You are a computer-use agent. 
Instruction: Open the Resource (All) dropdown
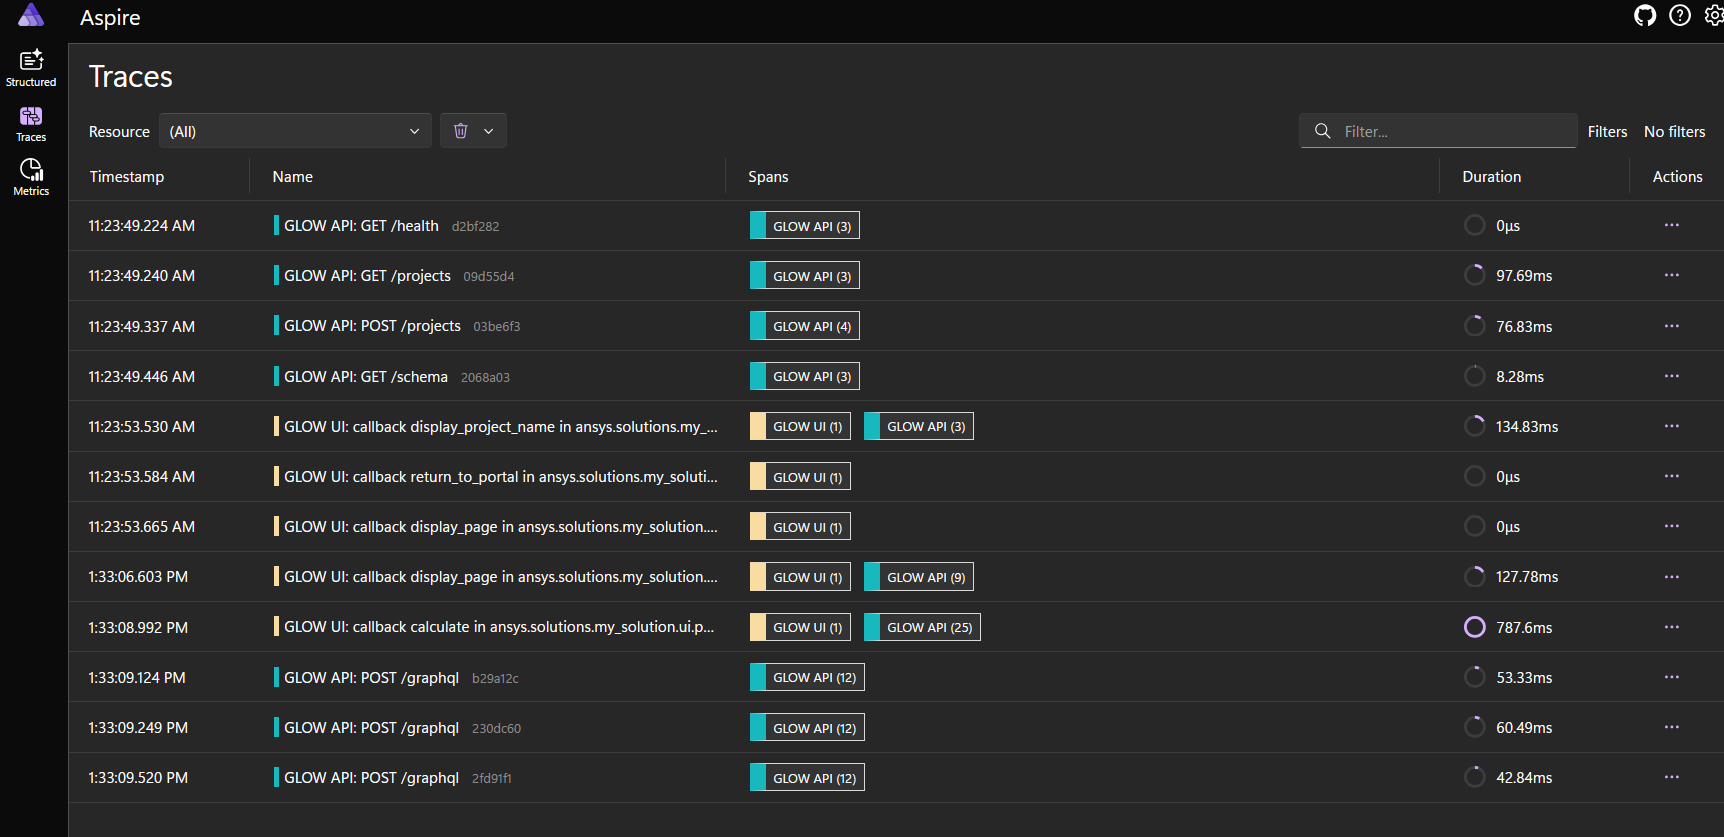tap(295, 131)
